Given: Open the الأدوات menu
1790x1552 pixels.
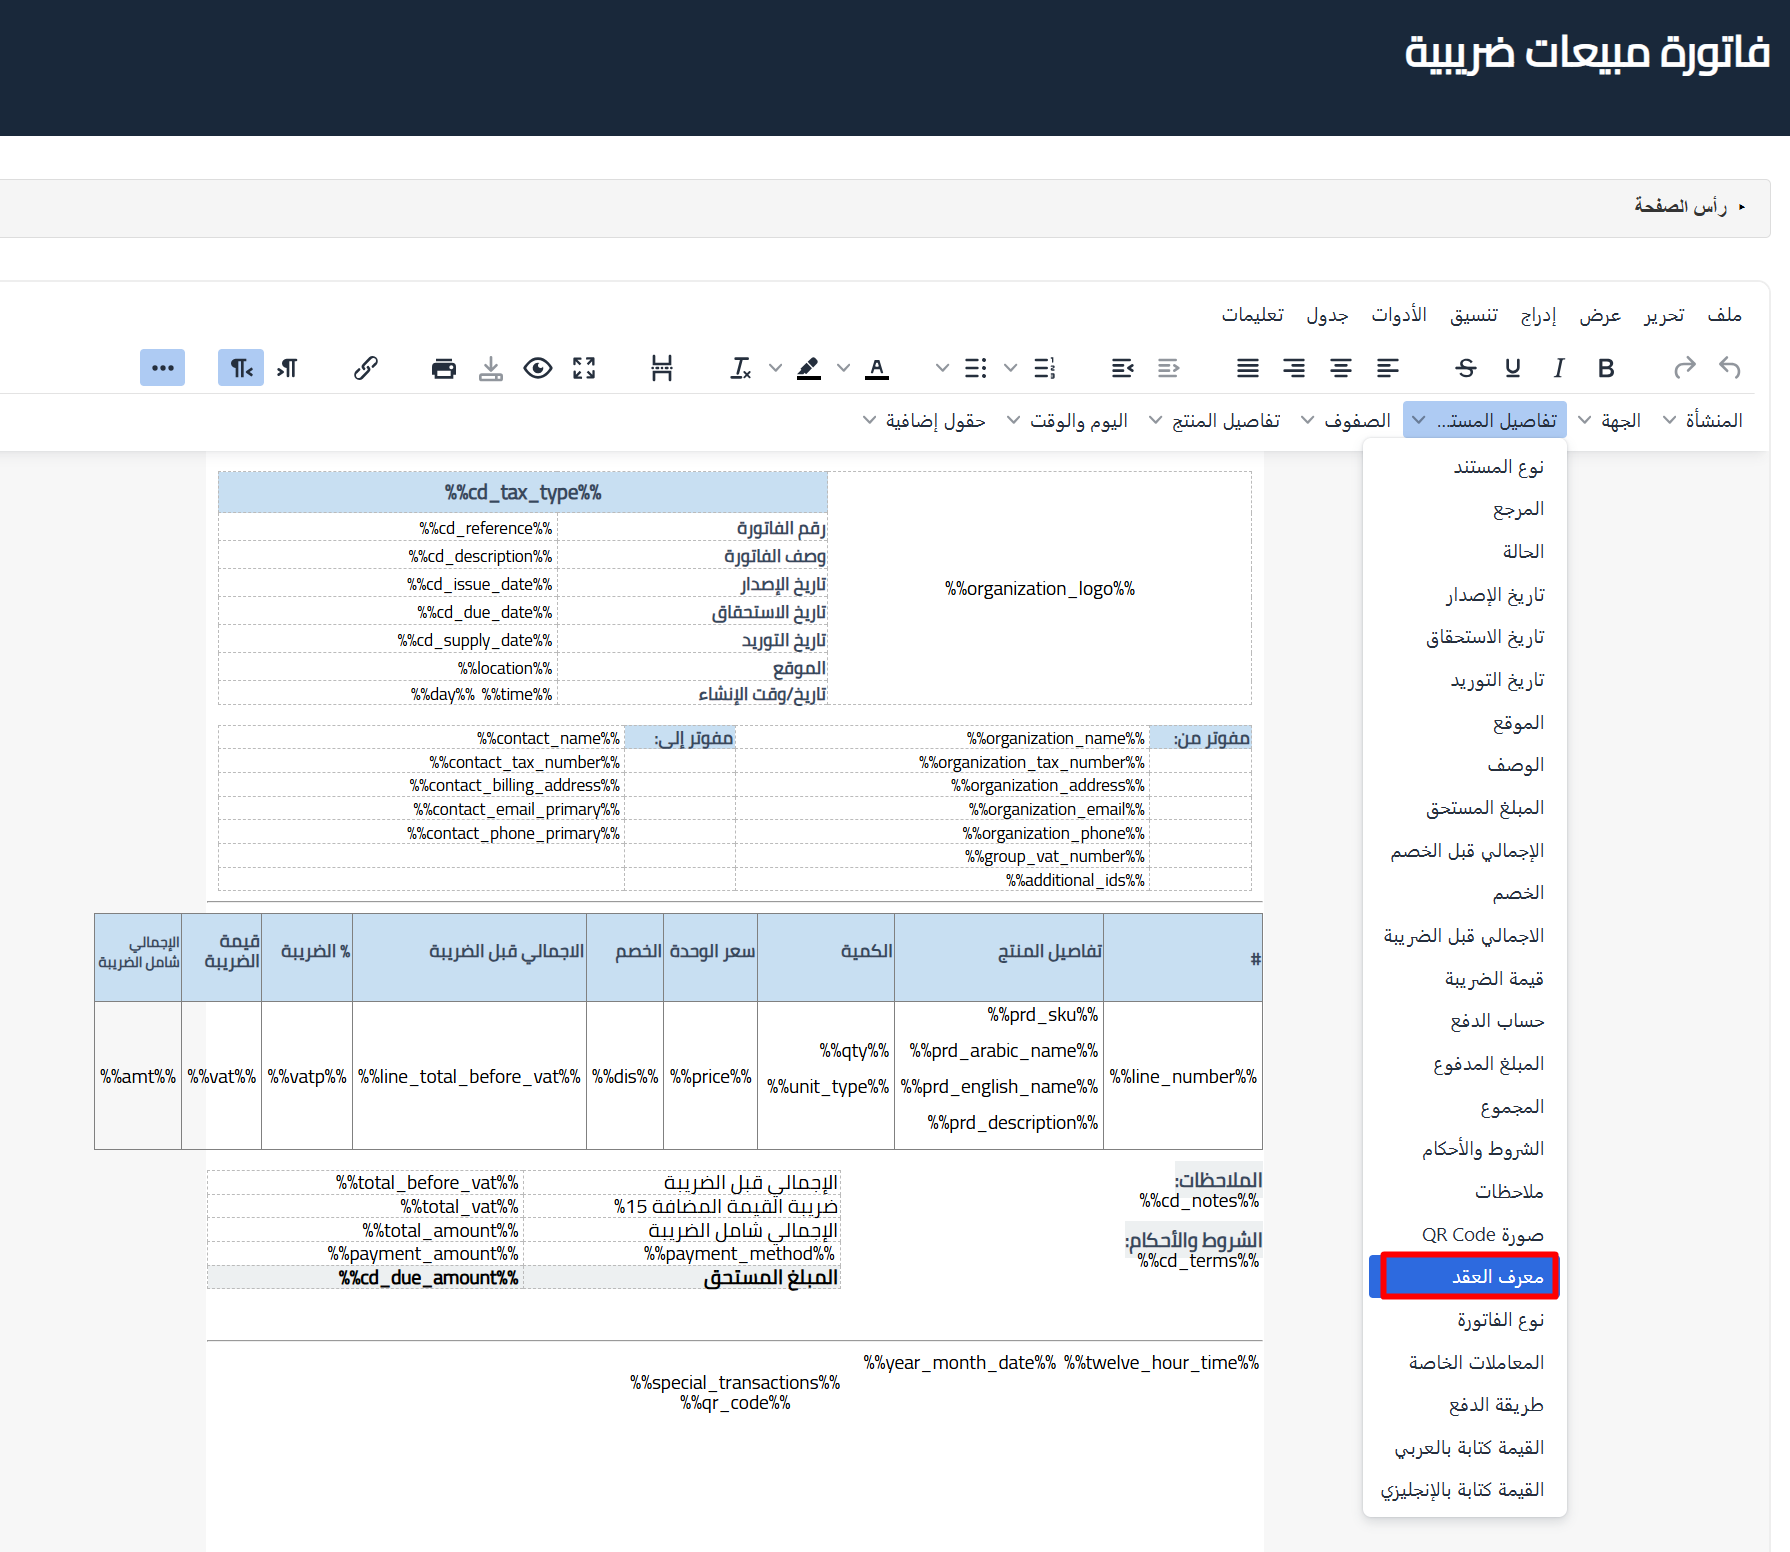Looking at the screenshot, I should 1399,314.
